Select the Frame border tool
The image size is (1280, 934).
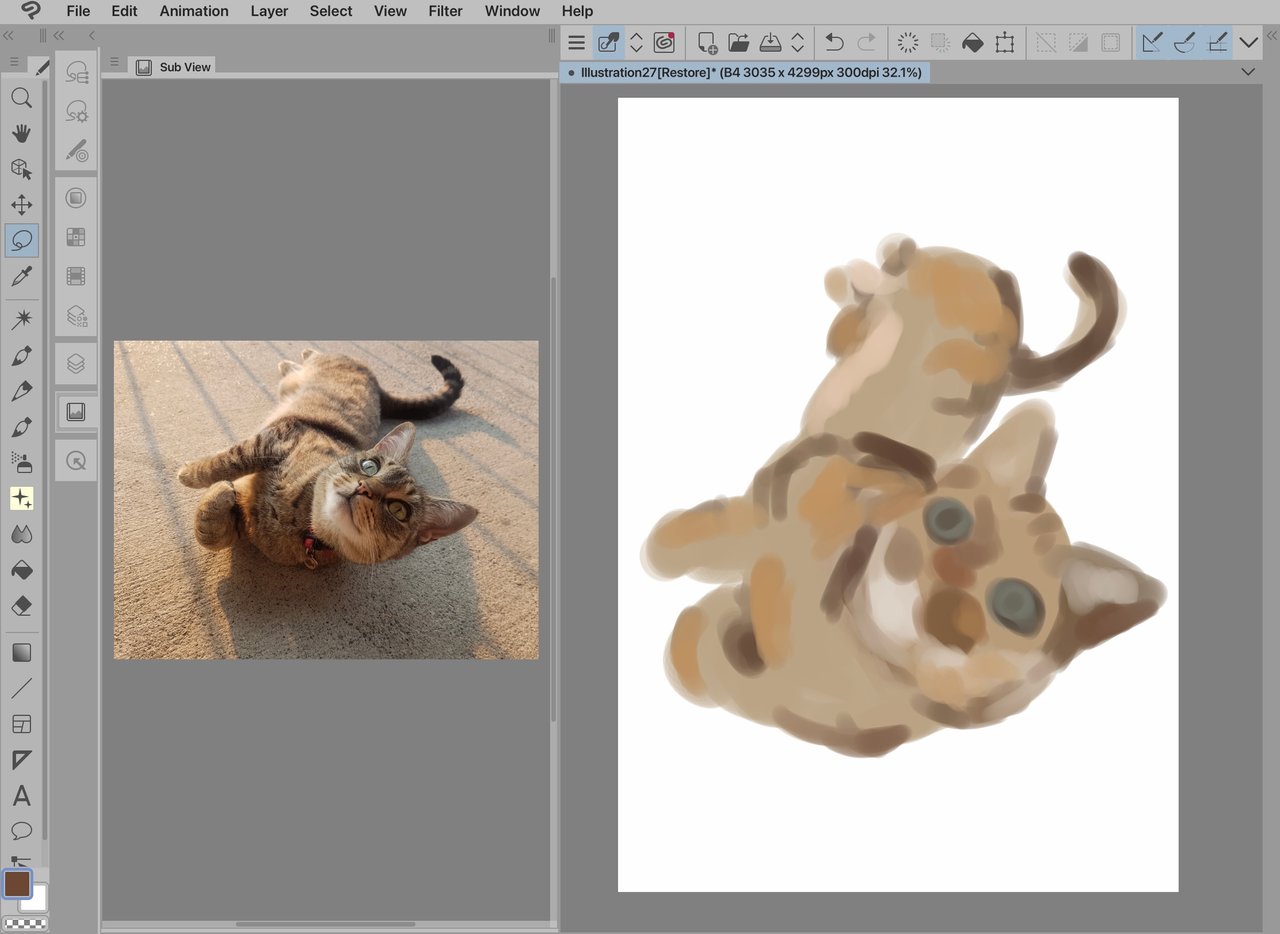pyautogui.click(x=21, y=724)
